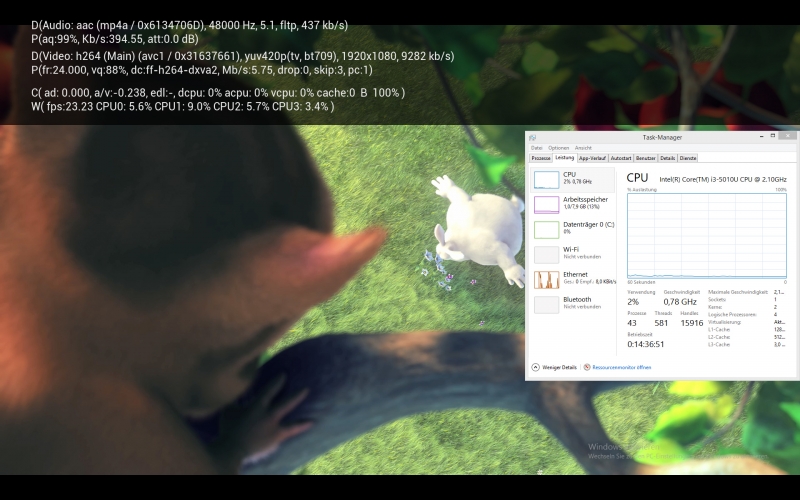Image resolution: width=800 pixels, height=500 pixels.
Task: Click the 0,78 GHz speed value
Action: pos(680,302)
